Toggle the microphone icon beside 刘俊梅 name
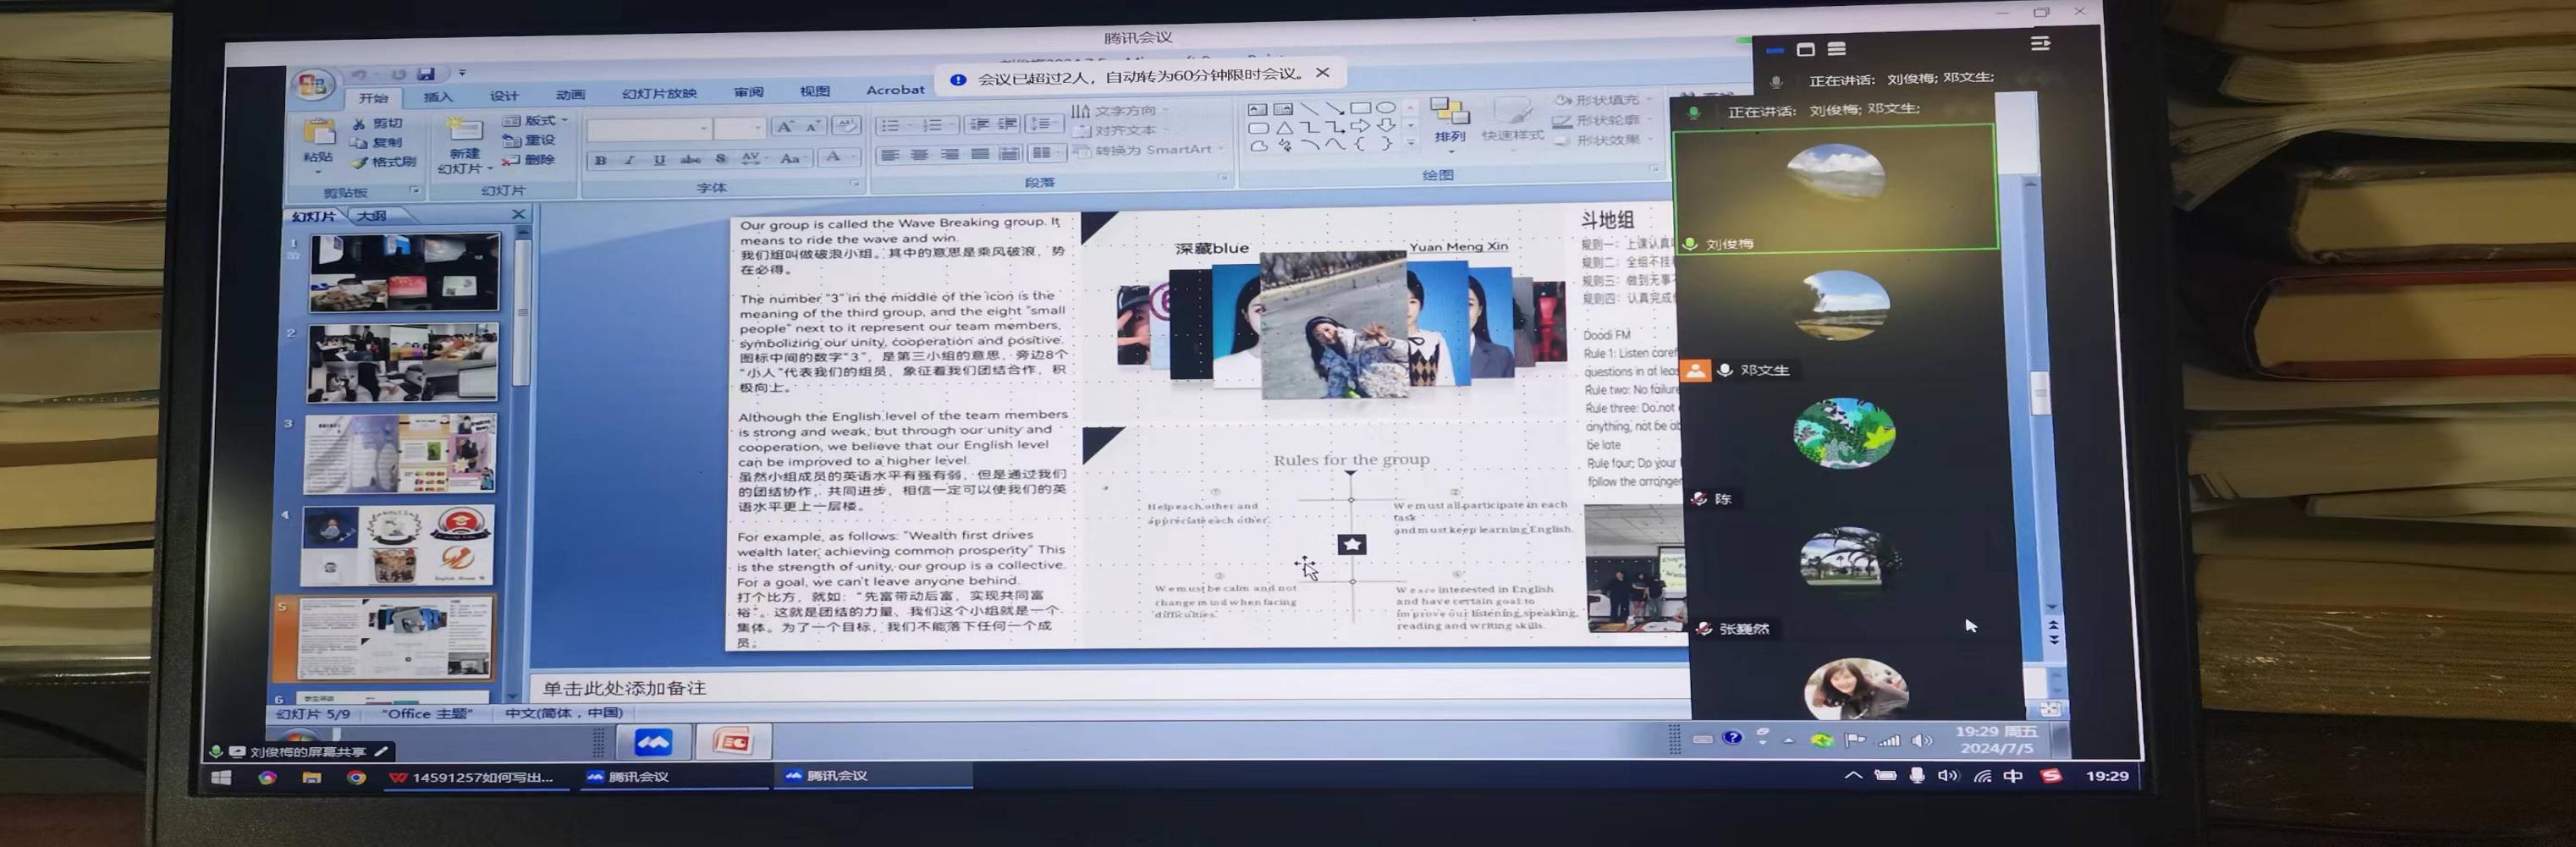 coord(1691,243)
